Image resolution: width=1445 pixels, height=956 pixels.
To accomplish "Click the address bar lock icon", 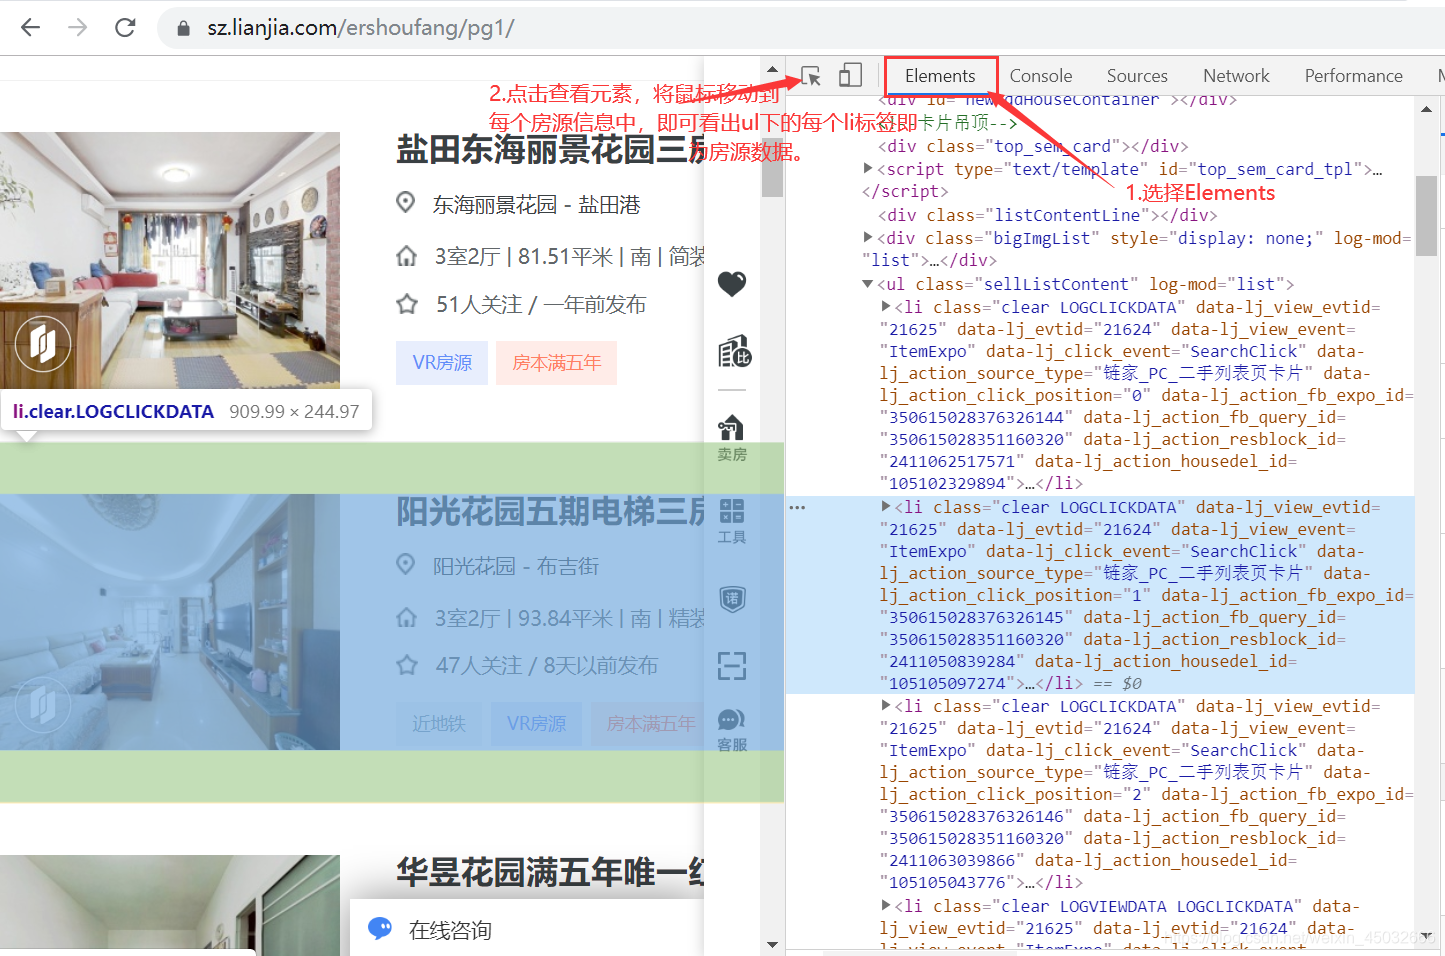I will (x=183, y=28).
